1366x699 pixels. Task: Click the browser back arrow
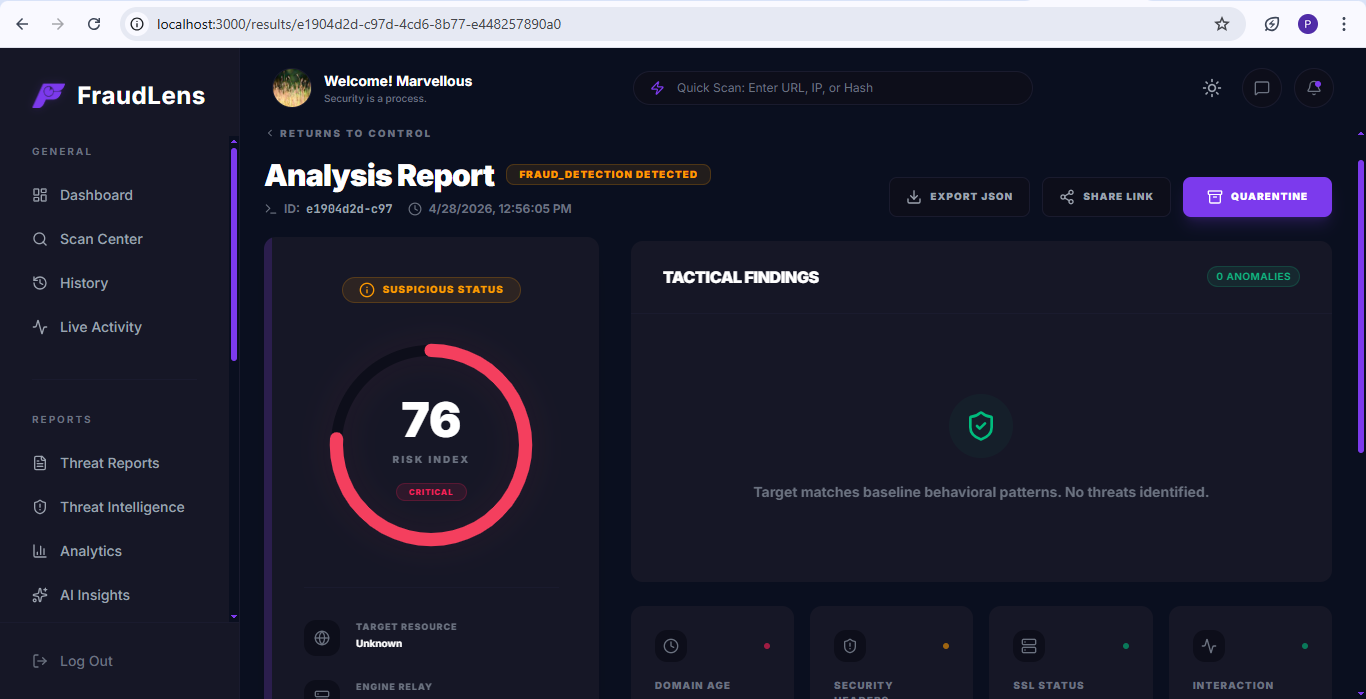pyautogui.click(x=22, y=24)
